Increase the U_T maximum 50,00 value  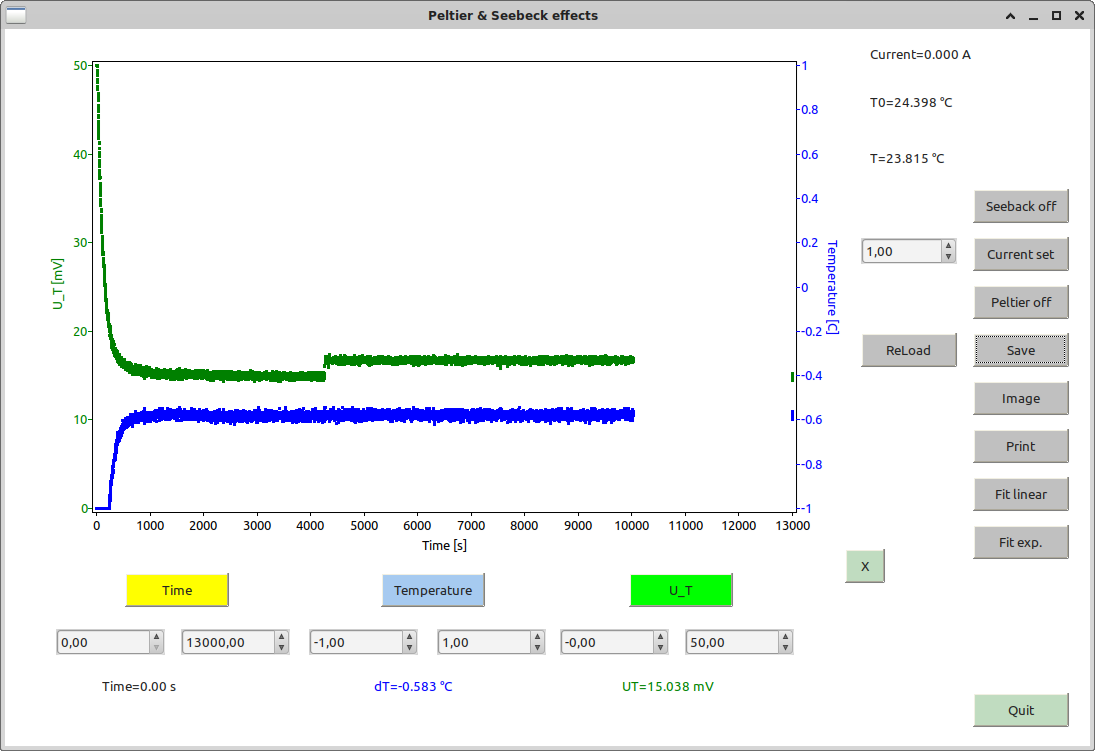point(786,636)
